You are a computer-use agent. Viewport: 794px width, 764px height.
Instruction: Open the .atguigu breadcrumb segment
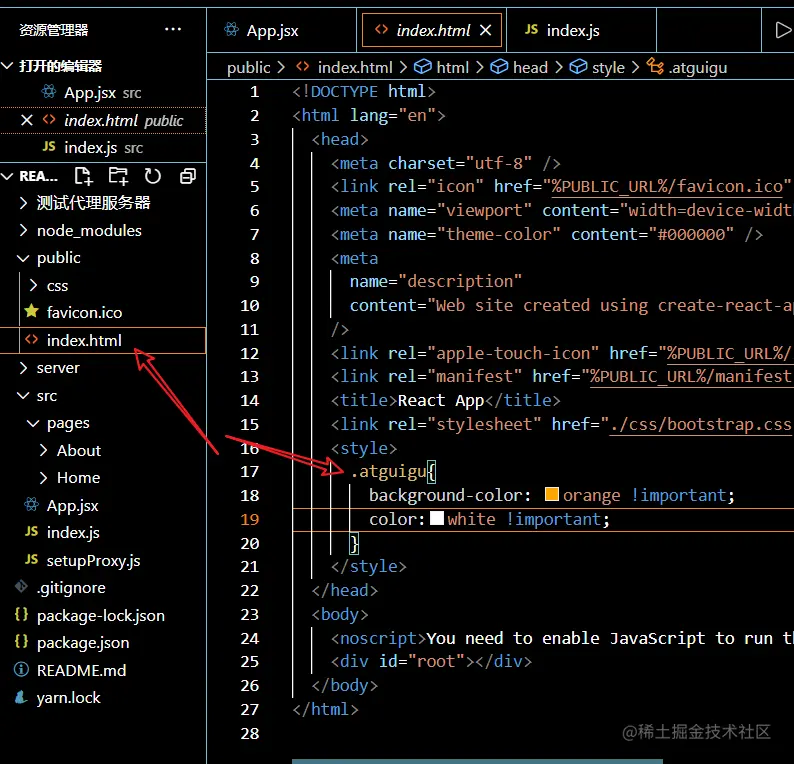coord(698,67)
